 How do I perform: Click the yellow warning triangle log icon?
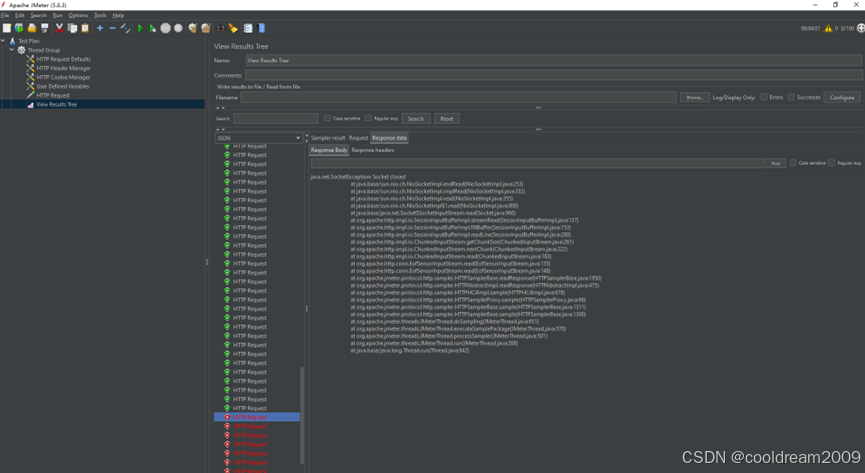point(828,28)
